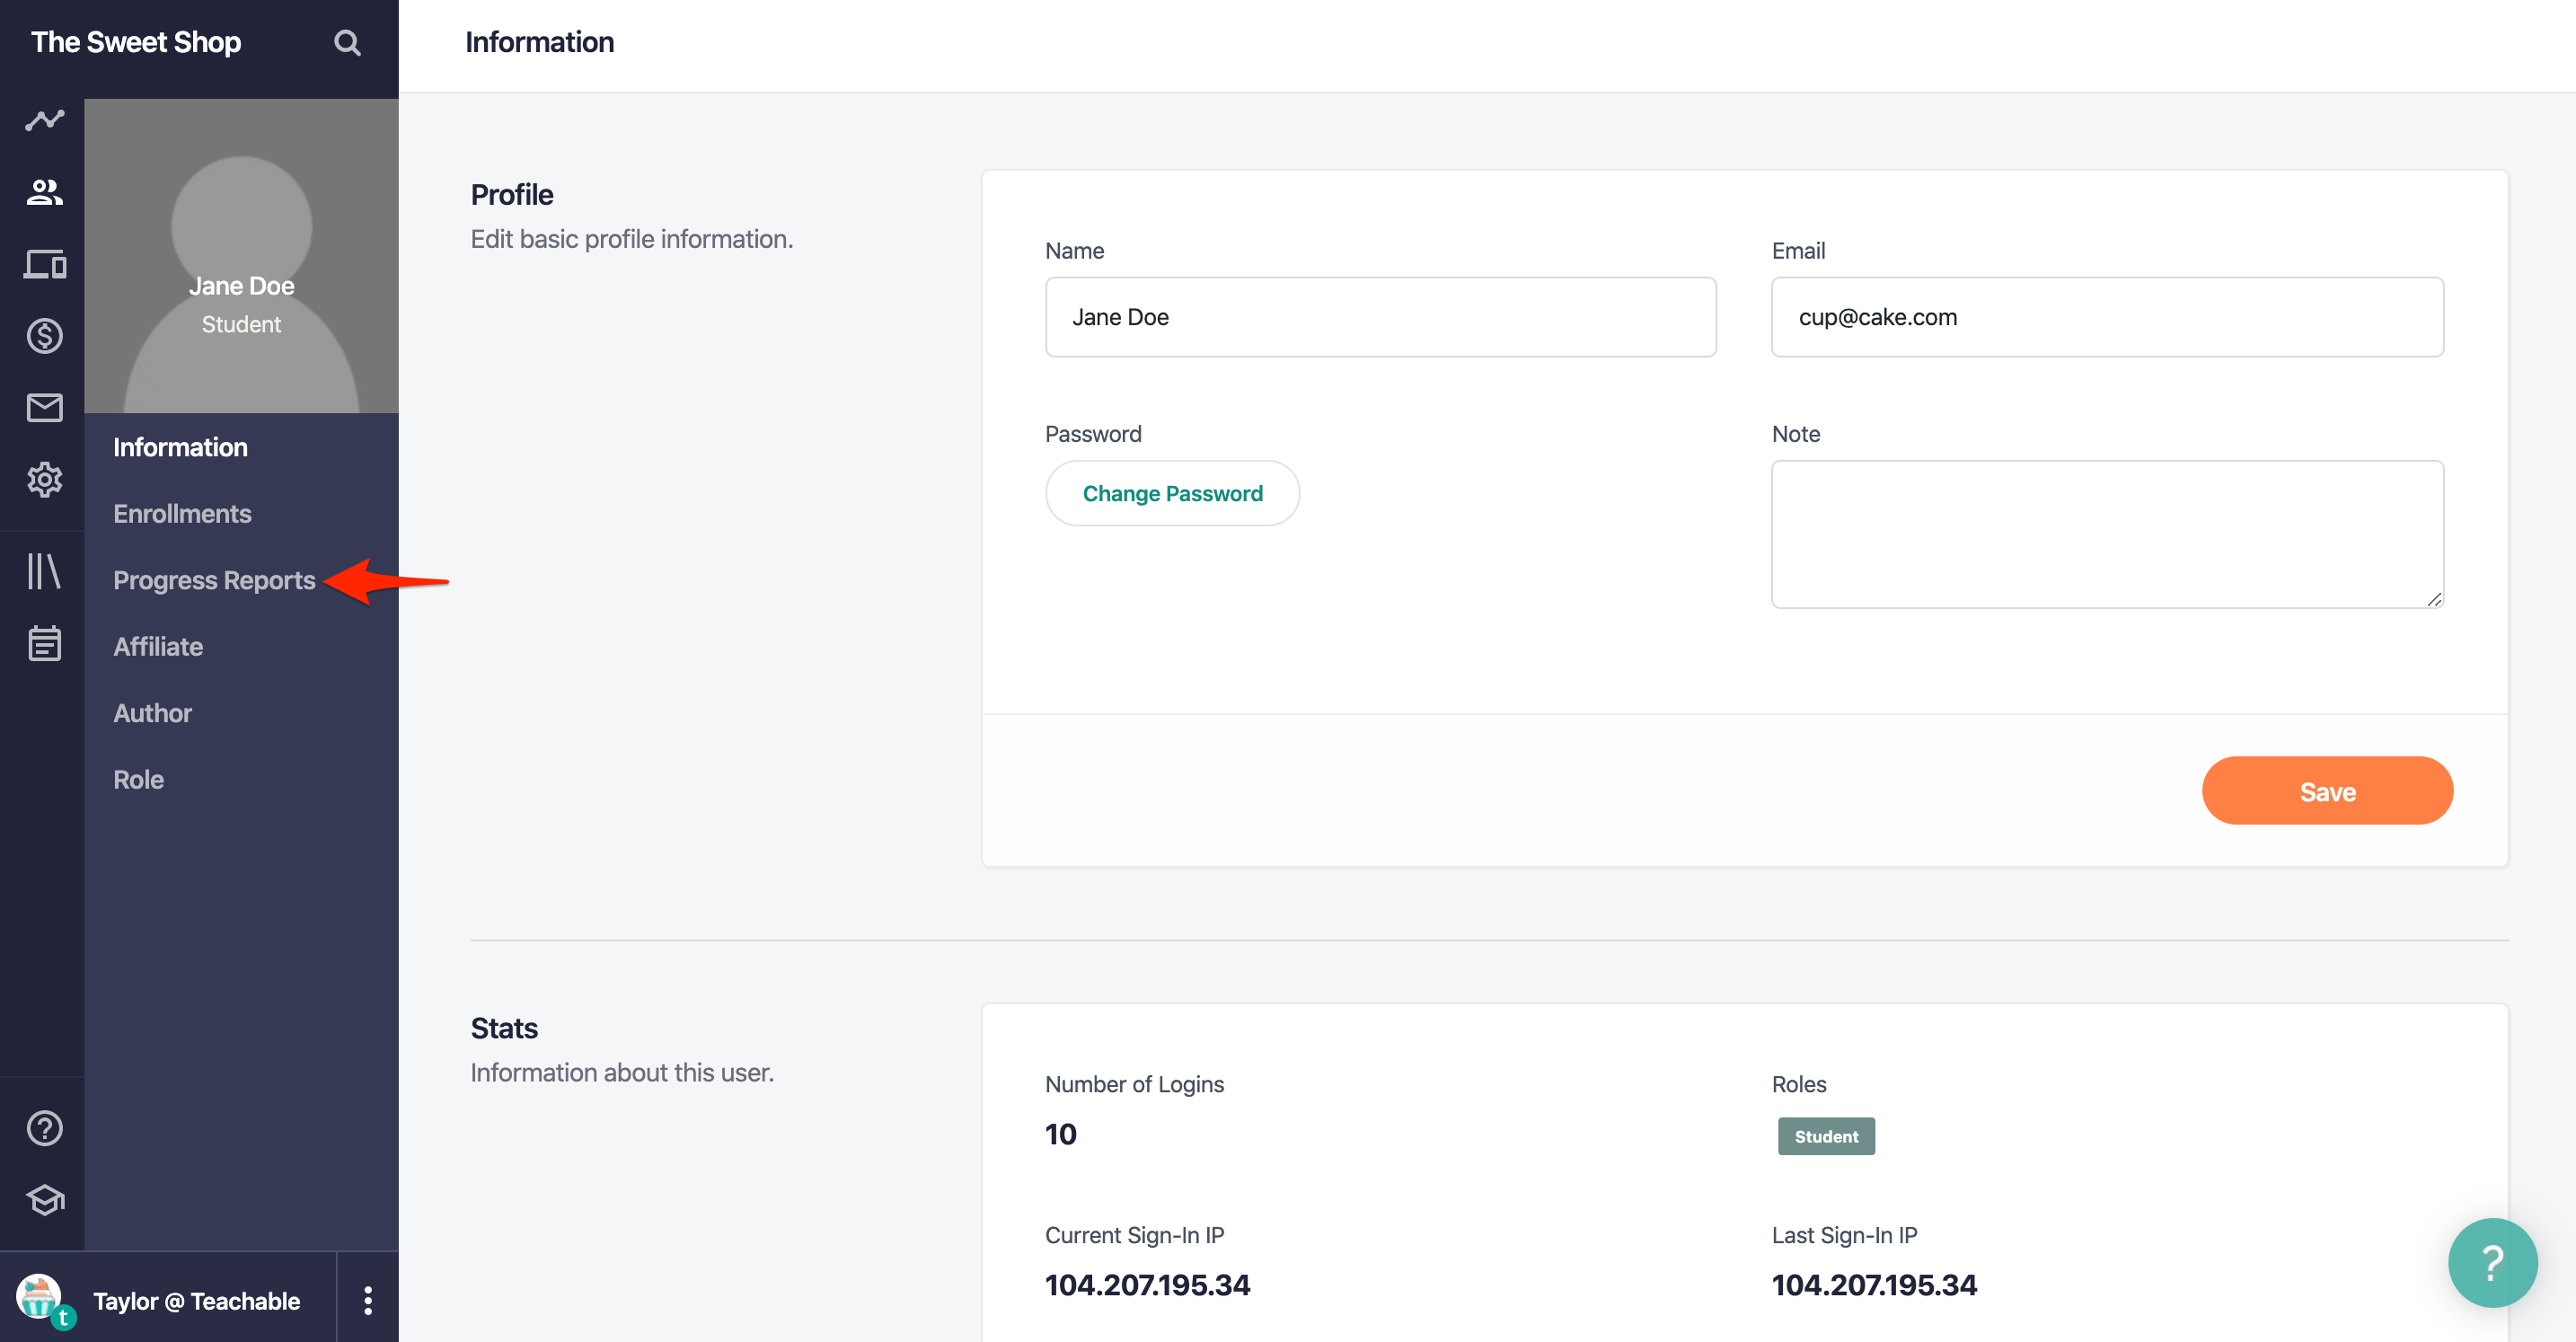Screen dimensions: 2576x1342
Task: Open the graduation cap icon in sidebar
Action: (44, 1200)
